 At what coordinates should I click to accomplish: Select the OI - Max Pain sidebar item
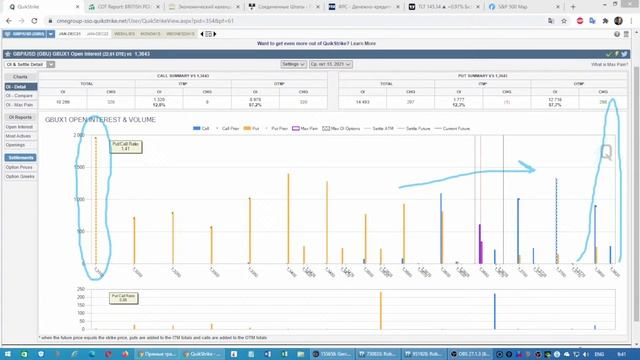coord(21,105)
